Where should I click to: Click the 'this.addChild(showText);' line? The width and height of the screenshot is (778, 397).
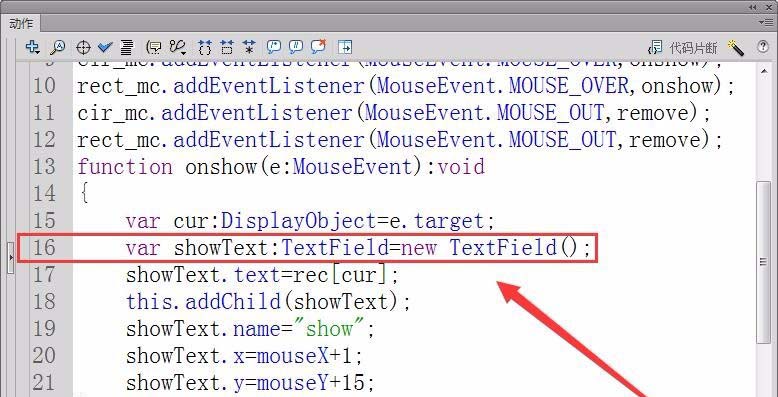click(x=268, y=301)
